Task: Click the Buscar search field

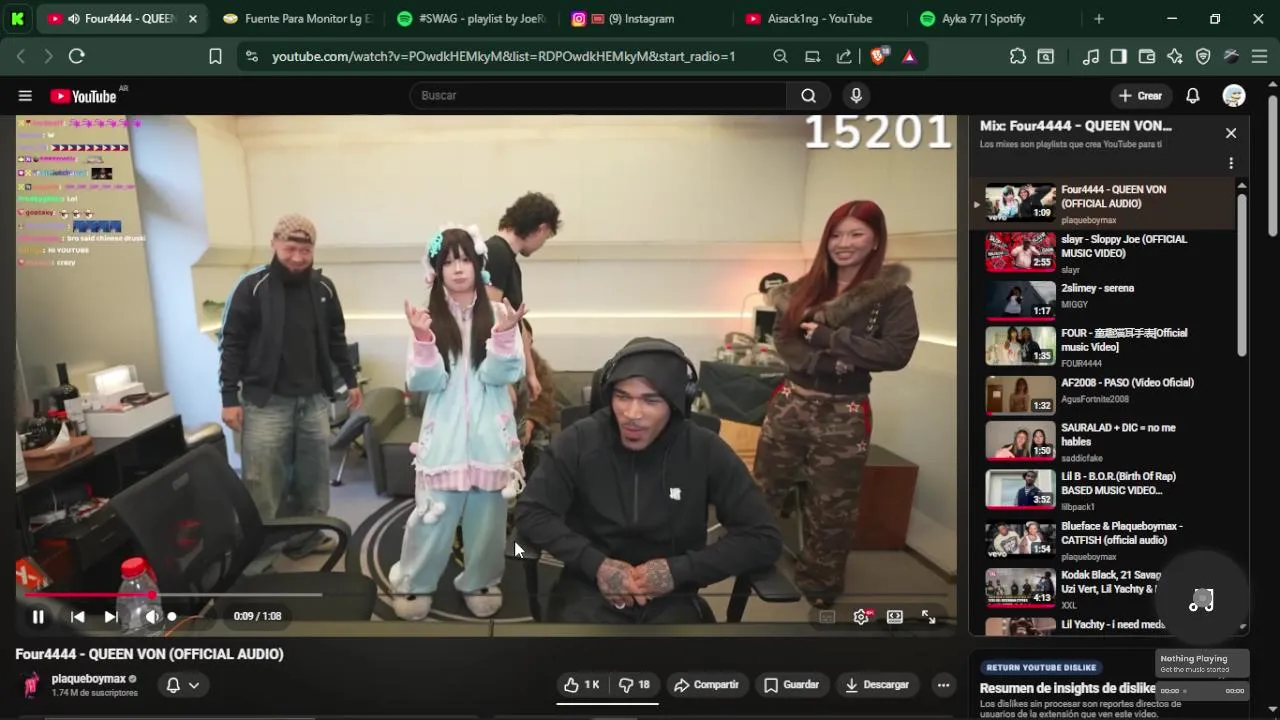Action: pyautogui.click(x=598, y=96)
